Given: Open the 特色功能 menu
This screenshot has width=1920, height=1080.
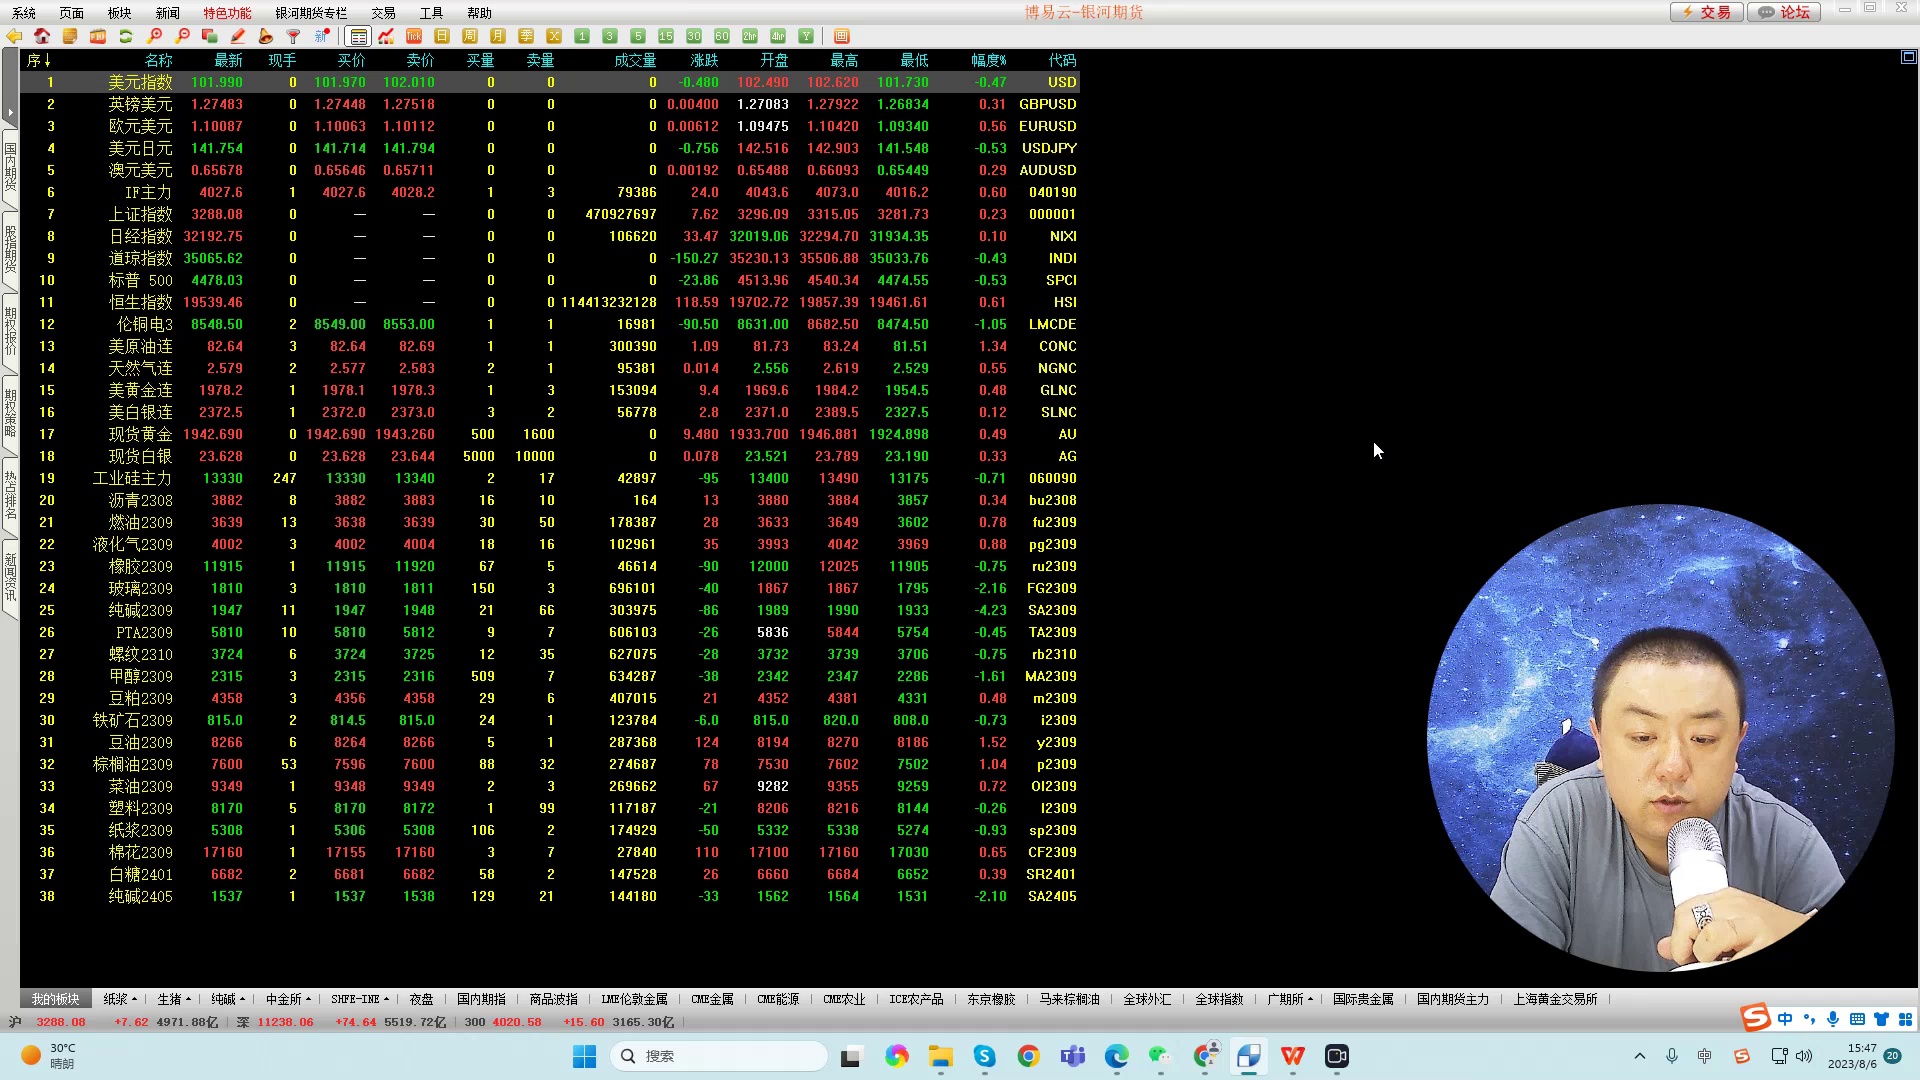Looking at the screenshot, I should pos(227,13).
